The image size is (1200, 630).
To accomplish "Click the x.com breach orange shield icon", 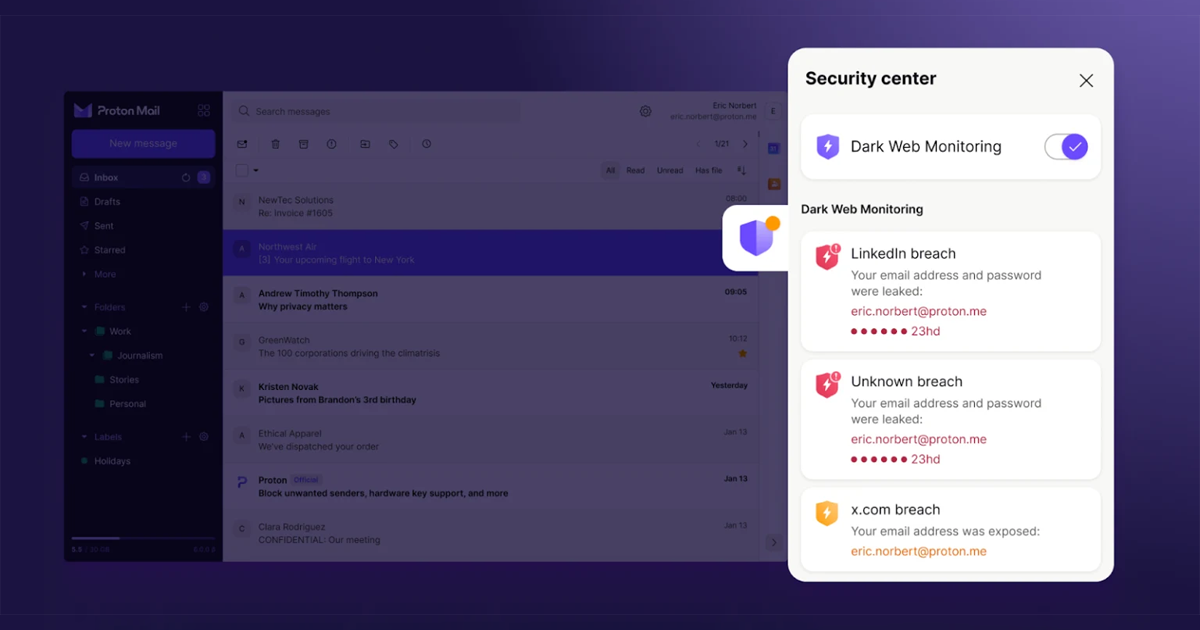I will coord(827,513).
